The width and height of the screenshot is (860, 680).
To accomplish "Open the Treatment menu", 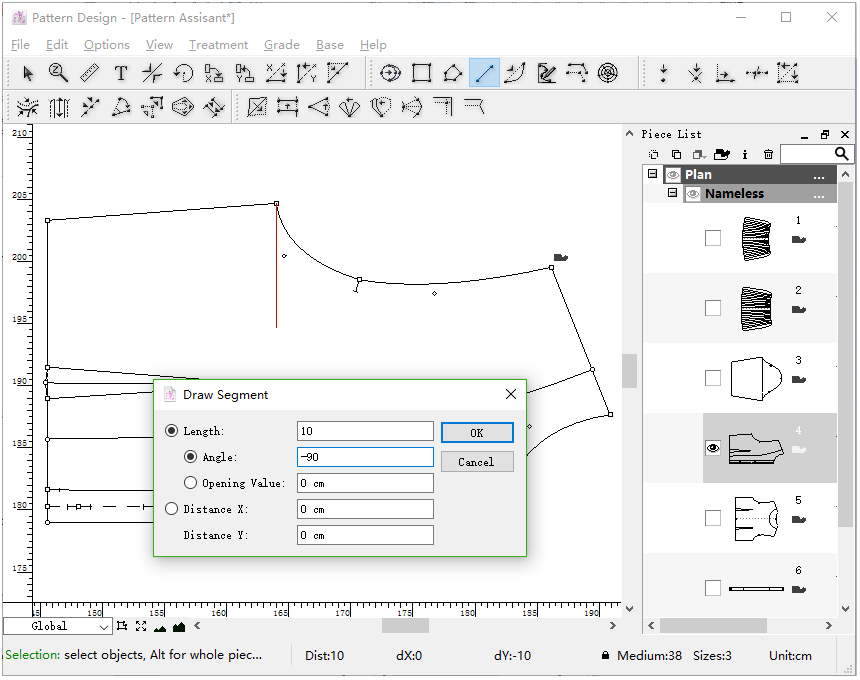I will (218, 45).
